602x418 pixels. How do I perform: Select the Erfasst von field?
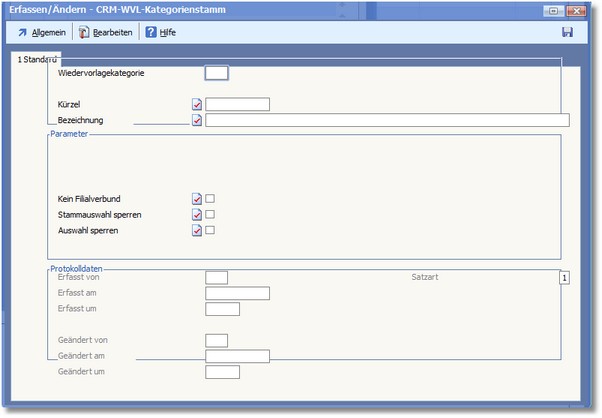(216, 277)
